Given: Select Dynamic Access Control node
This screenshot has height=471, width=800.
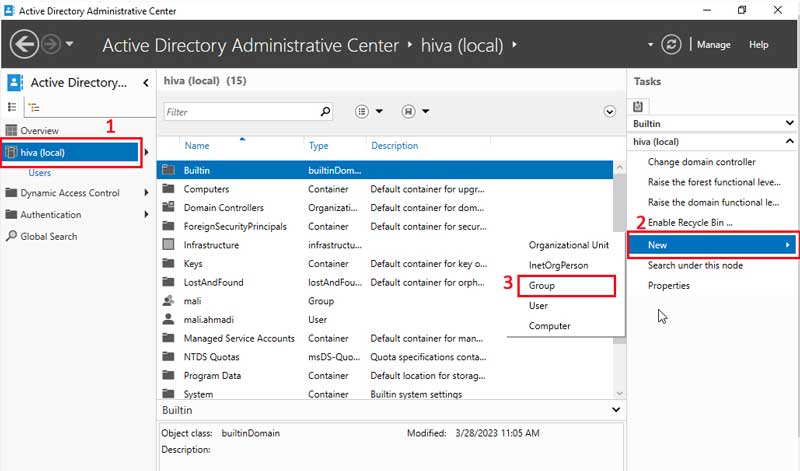Looking at the screenshot, I should (70, 193).
